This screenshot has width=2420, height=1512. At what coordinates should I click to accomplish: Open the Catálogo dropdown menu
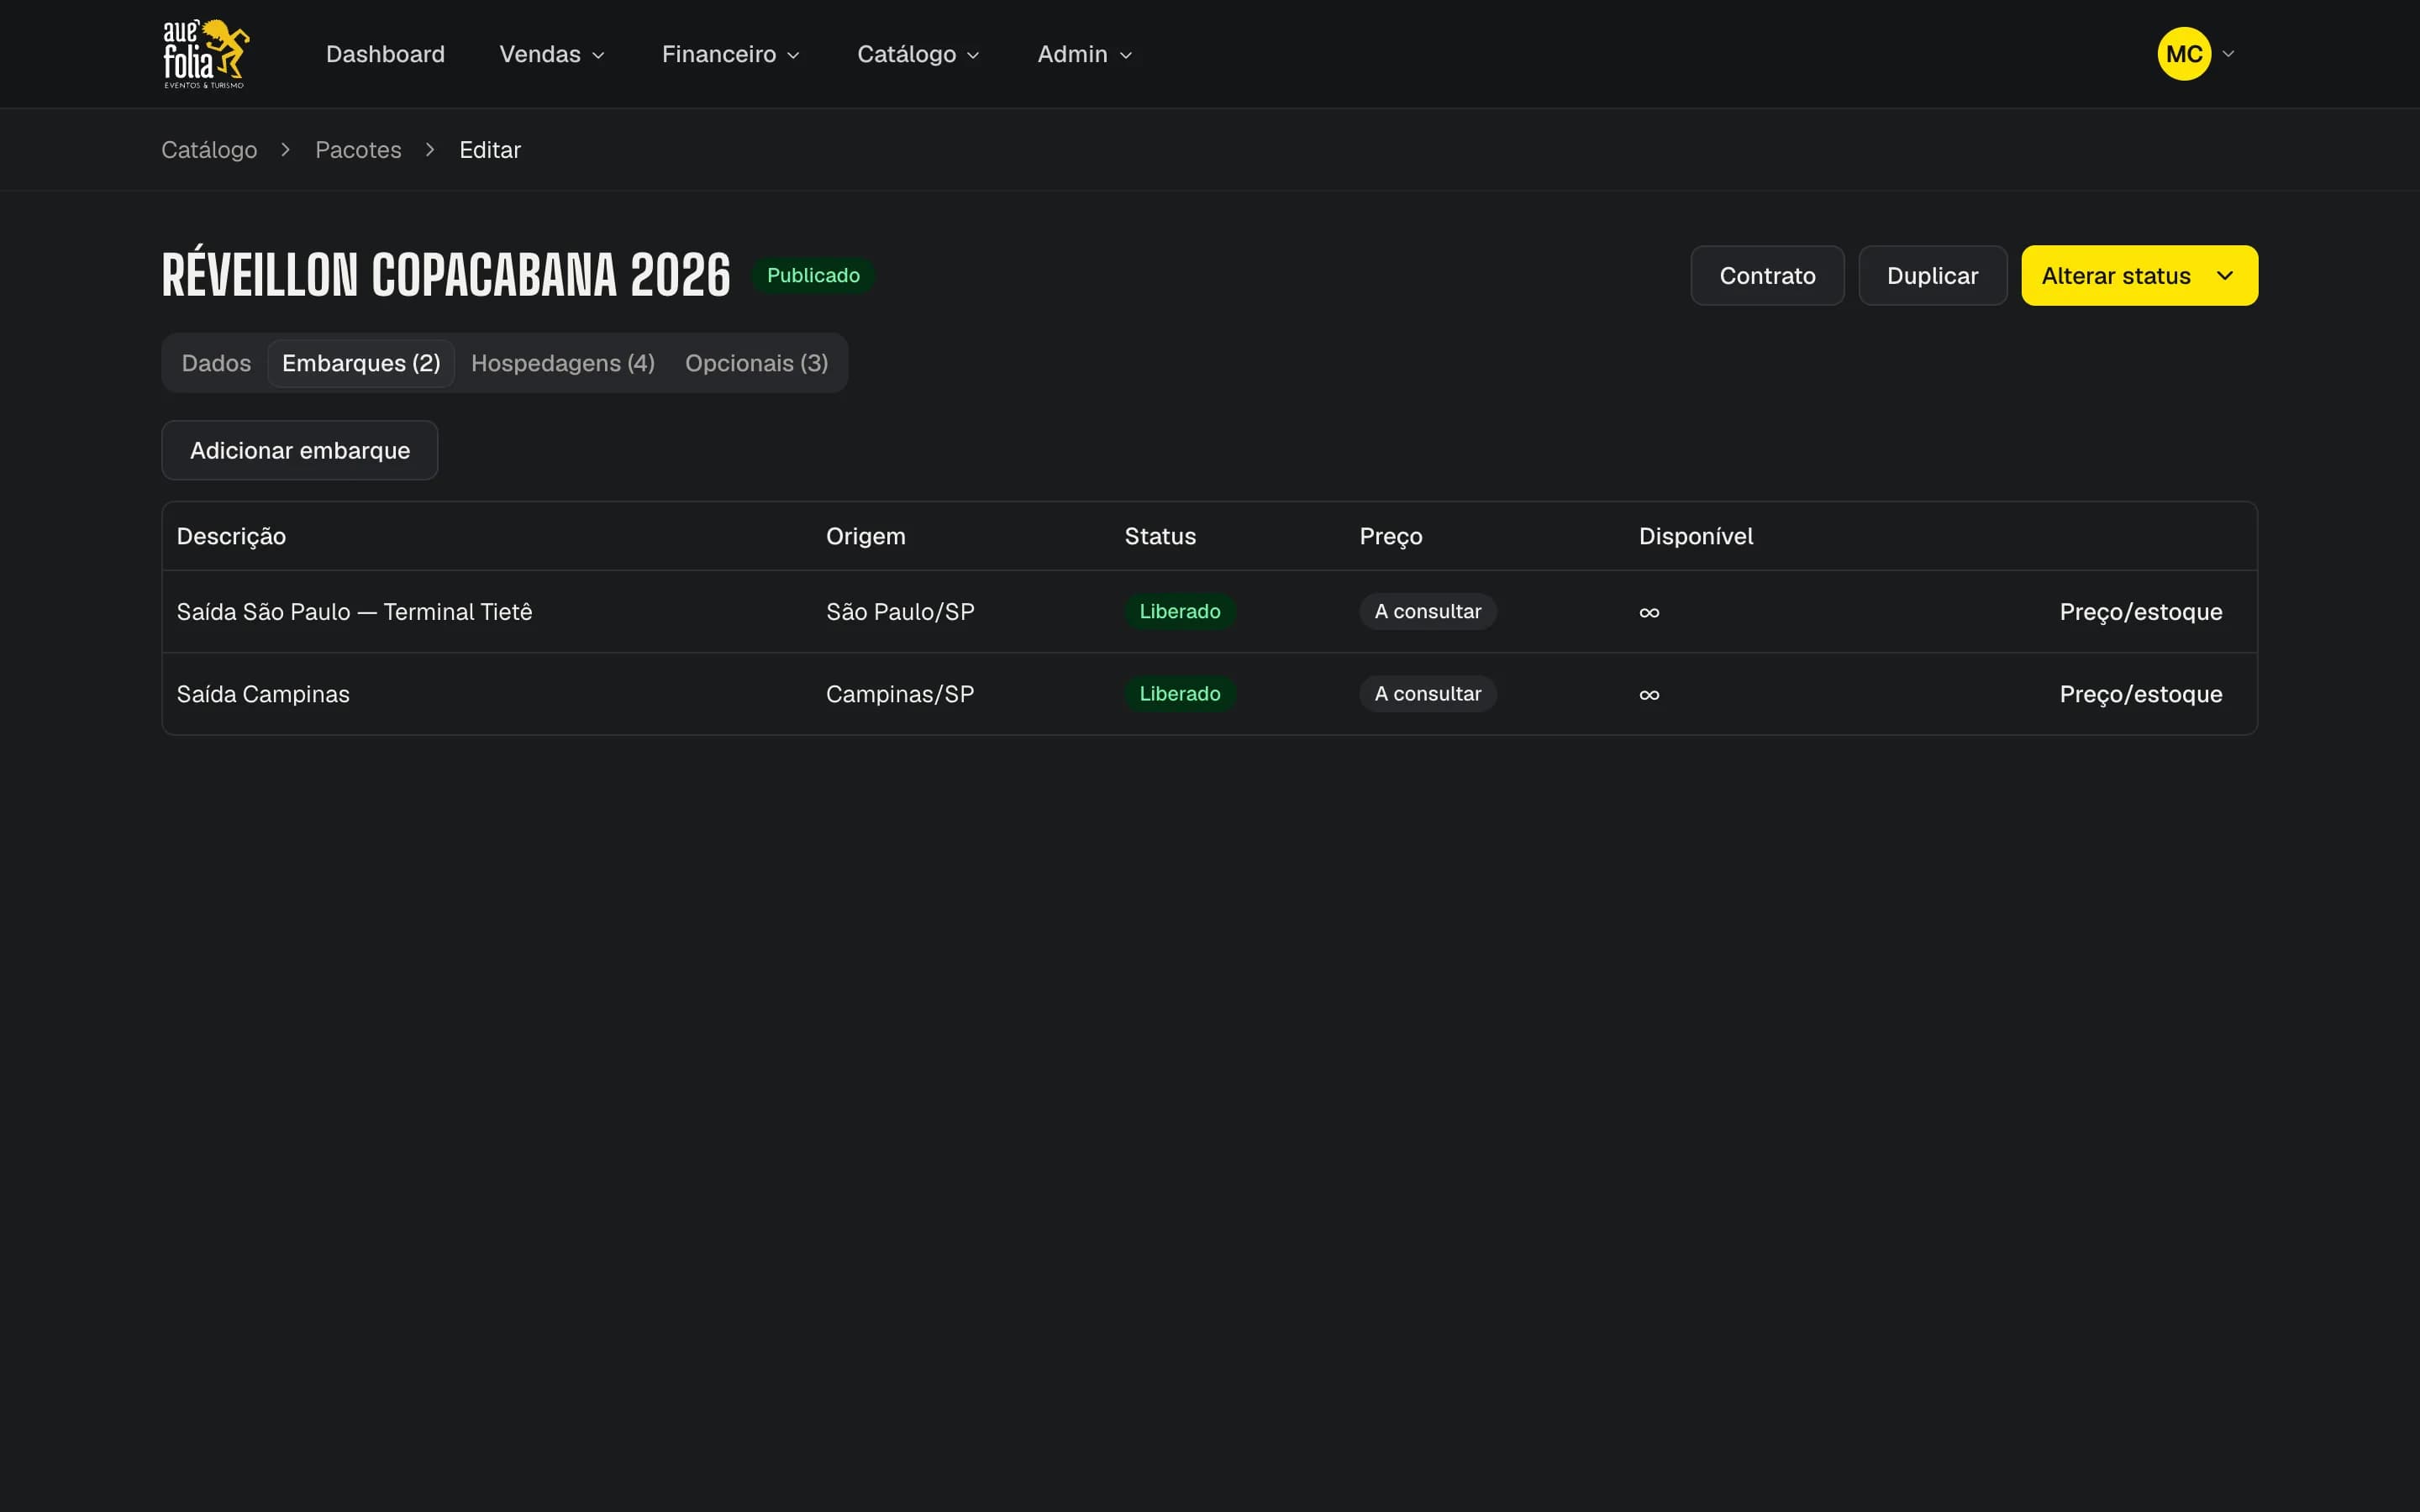pos(918,54)
